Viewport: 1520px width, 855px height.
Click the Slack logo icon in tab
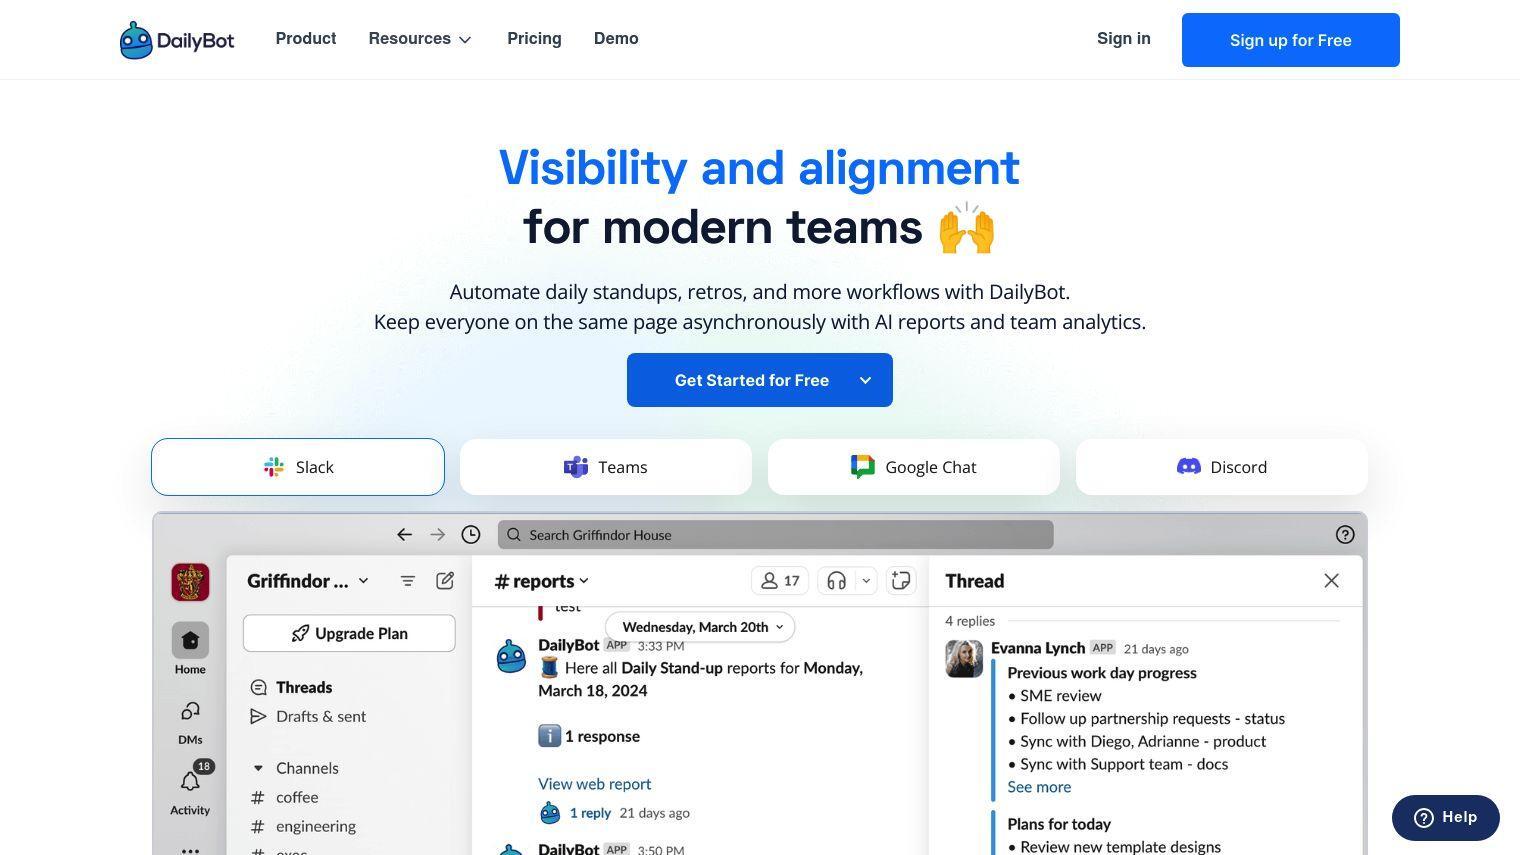click(274, 467)
